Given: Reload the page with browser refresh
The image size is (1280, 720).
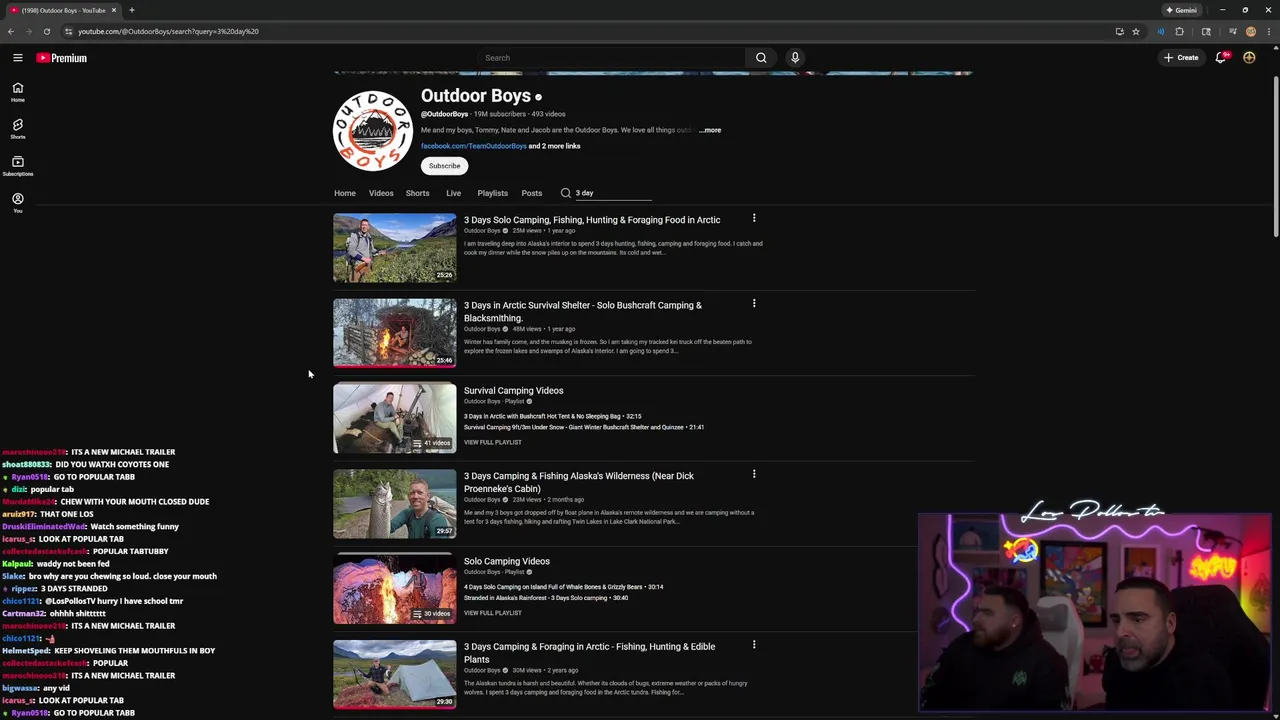Looking at the screenshot, I should [x=46, y=31].
